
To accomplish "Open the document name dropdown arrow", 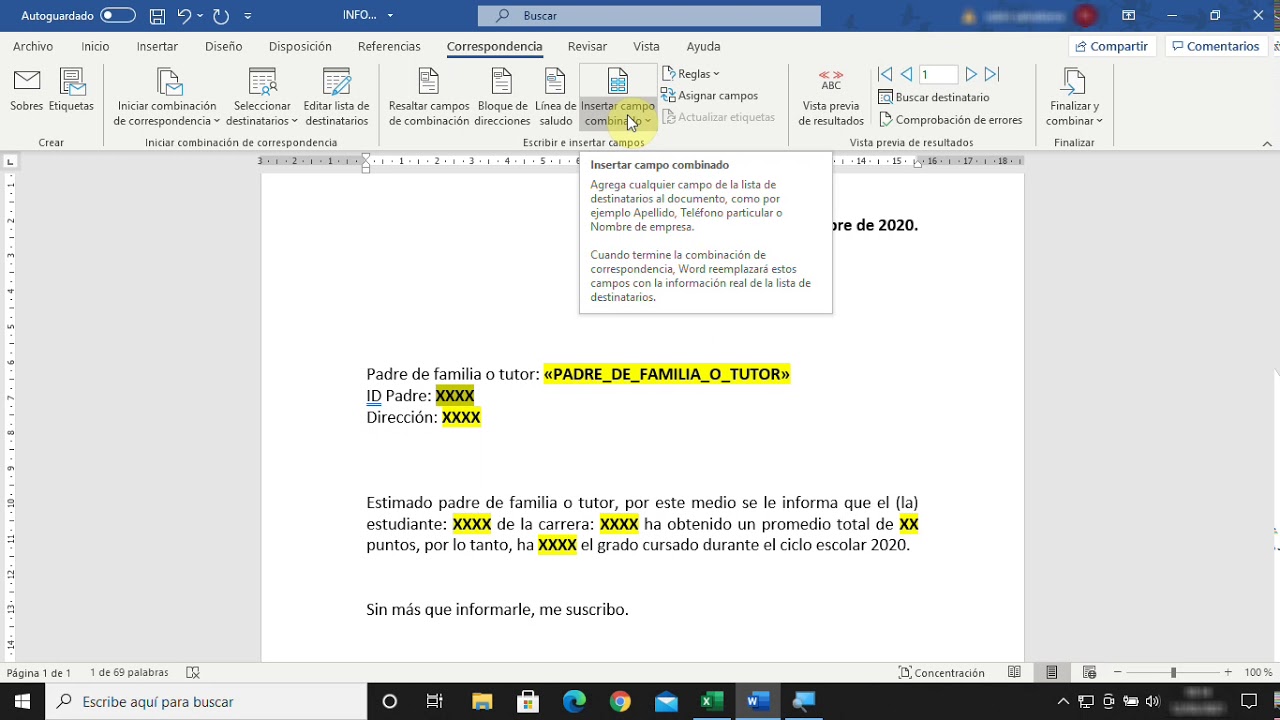I will click(x=390, y=16).
